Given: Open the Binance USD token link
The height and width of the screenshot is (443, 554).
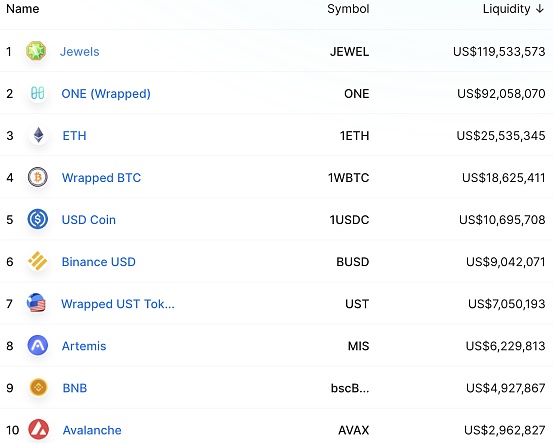Looking at the screenshot, I should pos(99,262).
